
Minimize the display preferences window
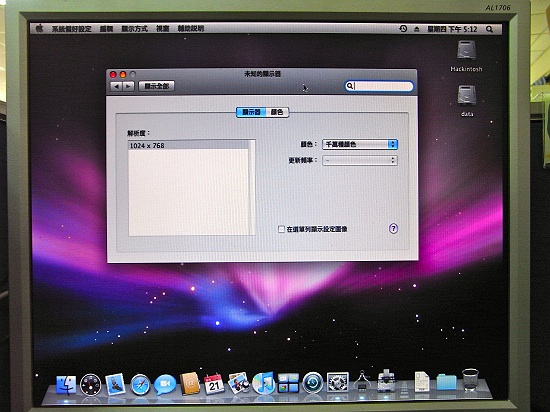tap(123, 74)
